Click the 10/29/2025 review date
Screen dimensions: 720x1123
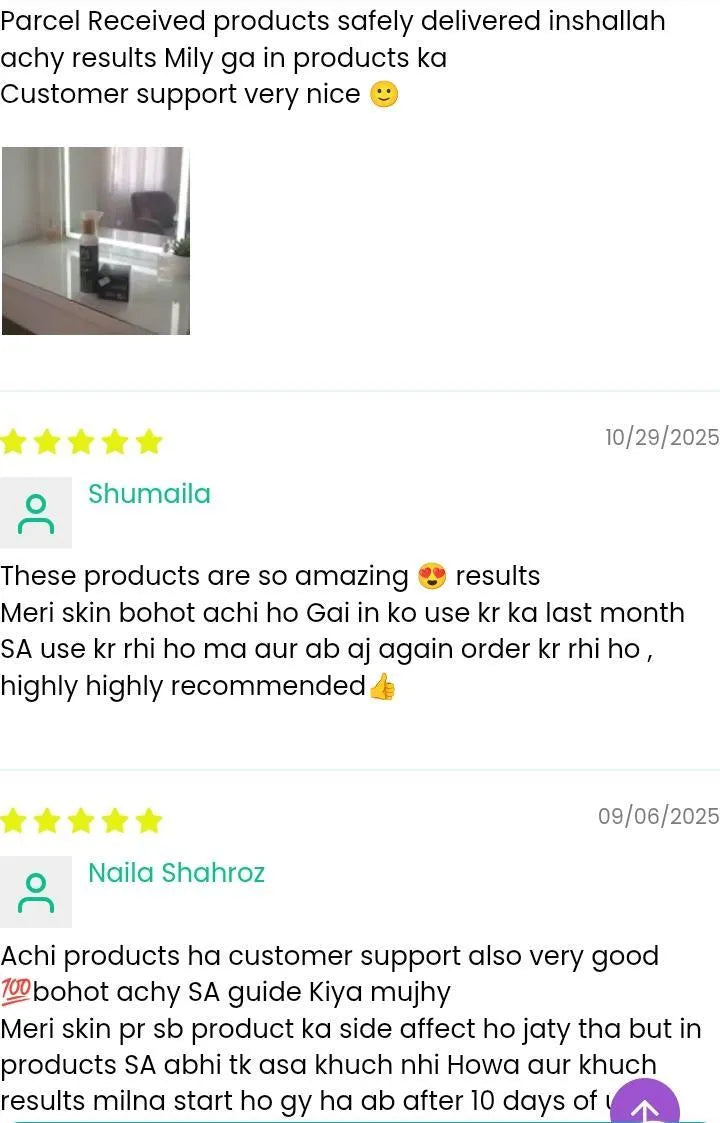click(662, 437)
